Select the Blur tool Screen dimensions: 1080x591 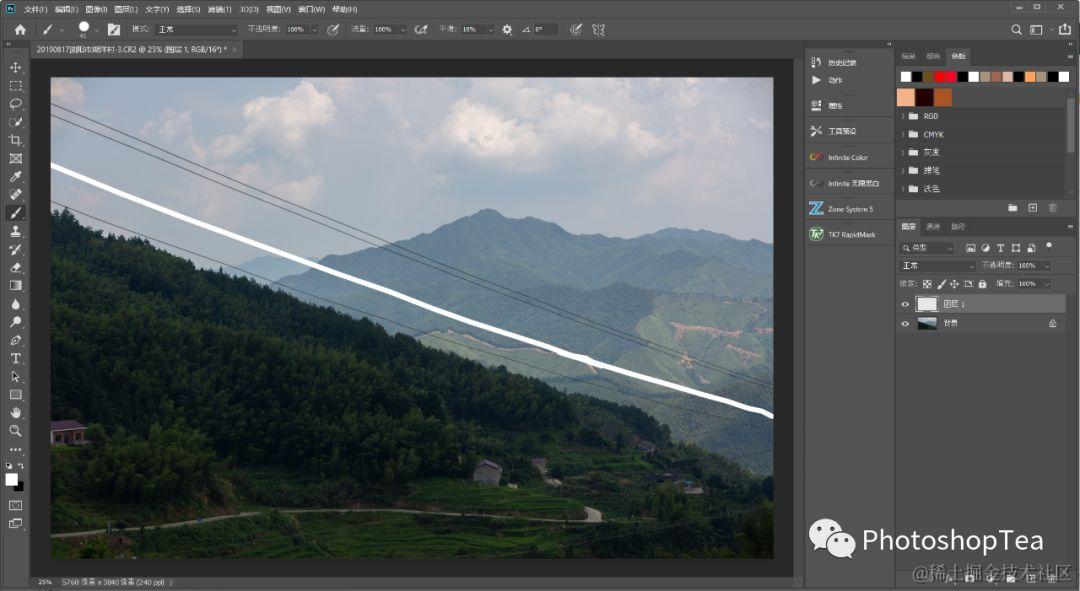pyautogui.click(x=15, y=304)
